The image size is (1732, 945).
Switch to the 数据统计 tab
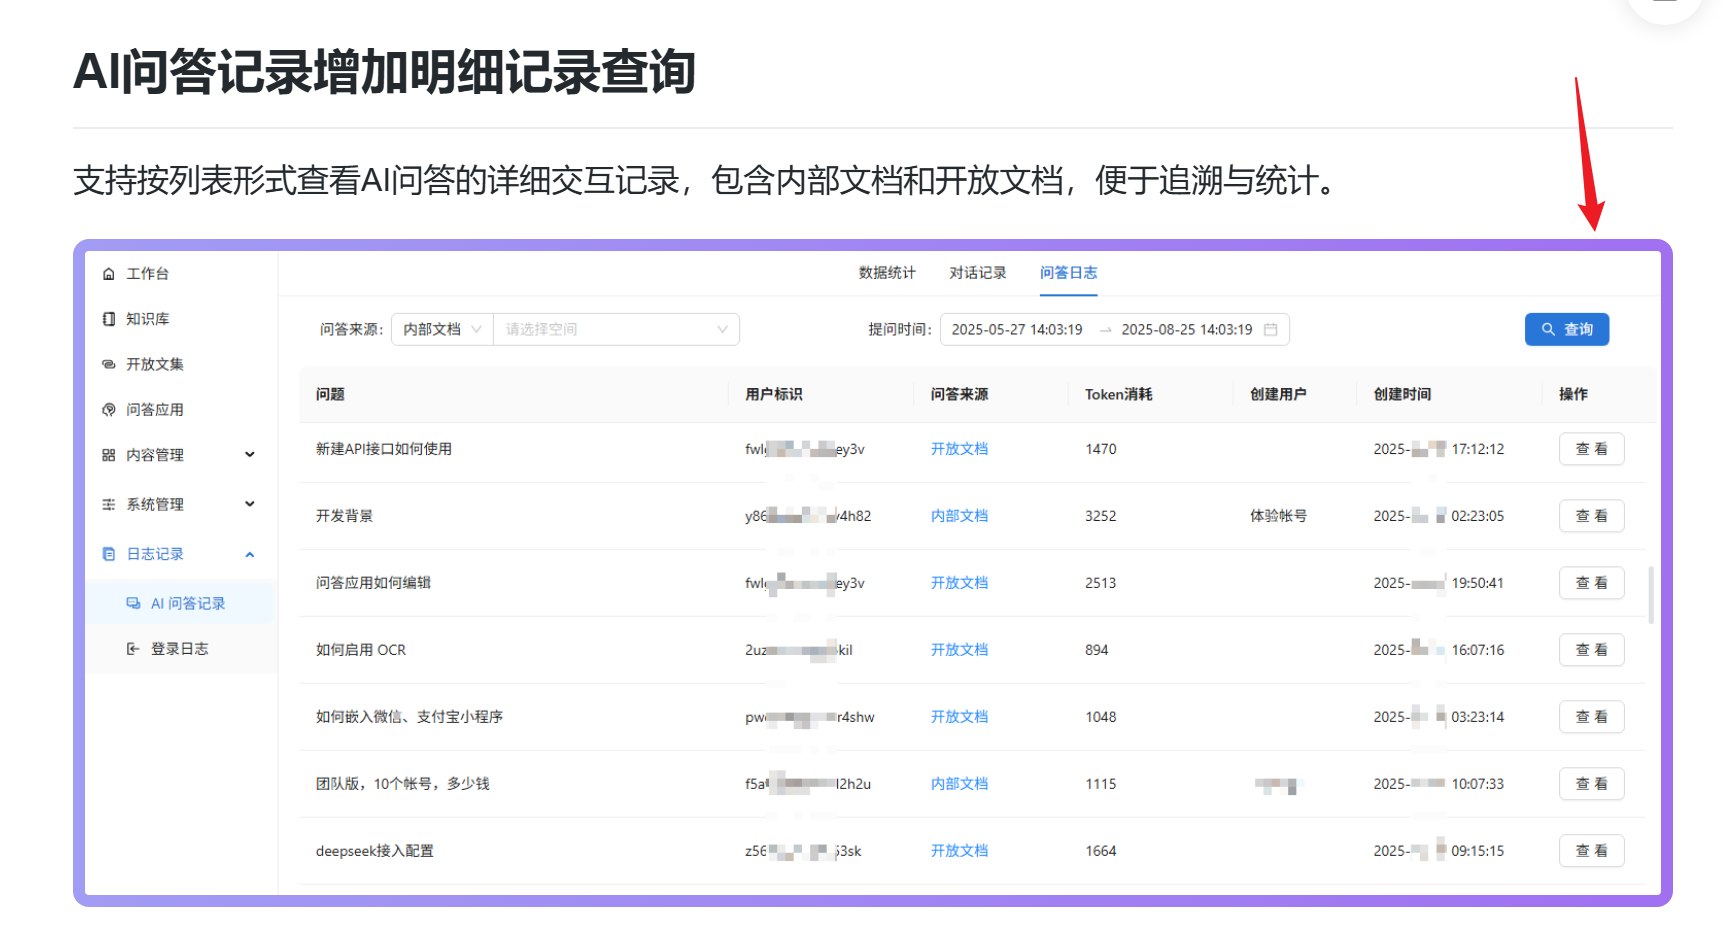pos(887,273)
